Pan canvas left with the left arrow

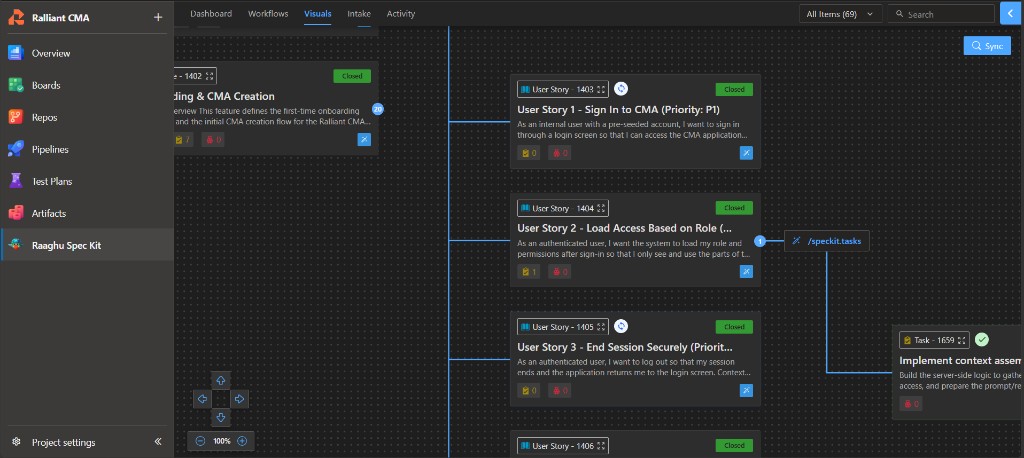pos(202,399)
